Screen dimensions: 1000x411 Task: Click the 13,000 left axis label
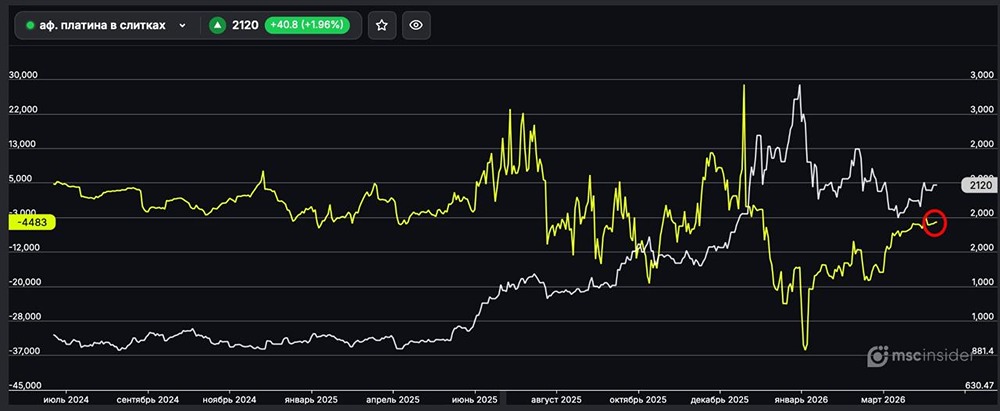point(24,144)
